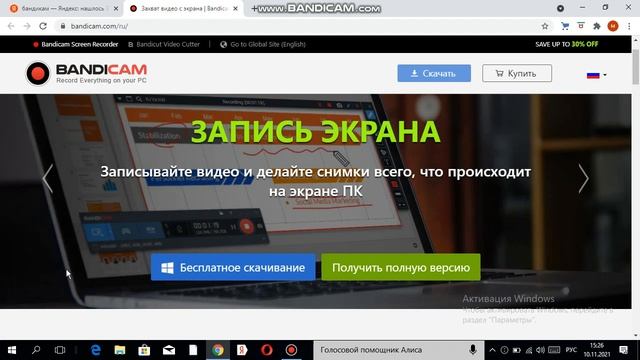Open File Explorer from the taskbar

click(120, 350)
